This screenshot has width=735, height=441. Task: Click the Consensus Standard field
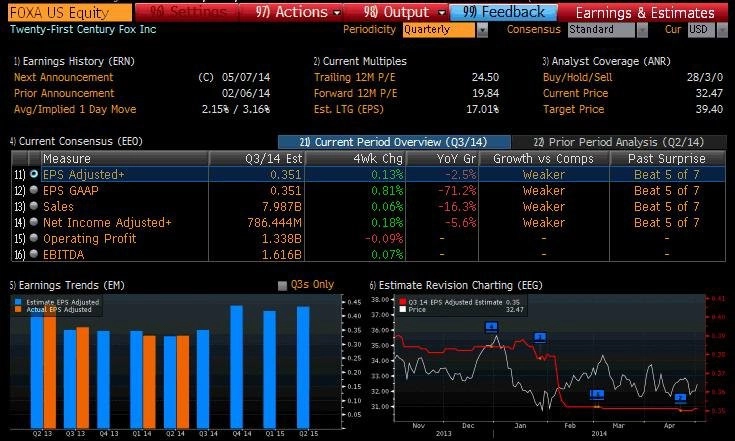(x=602, y=30)
